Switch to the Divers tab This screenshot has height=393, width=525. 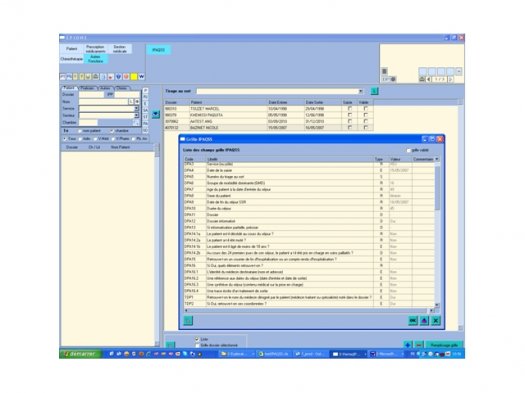coord(122,88)
